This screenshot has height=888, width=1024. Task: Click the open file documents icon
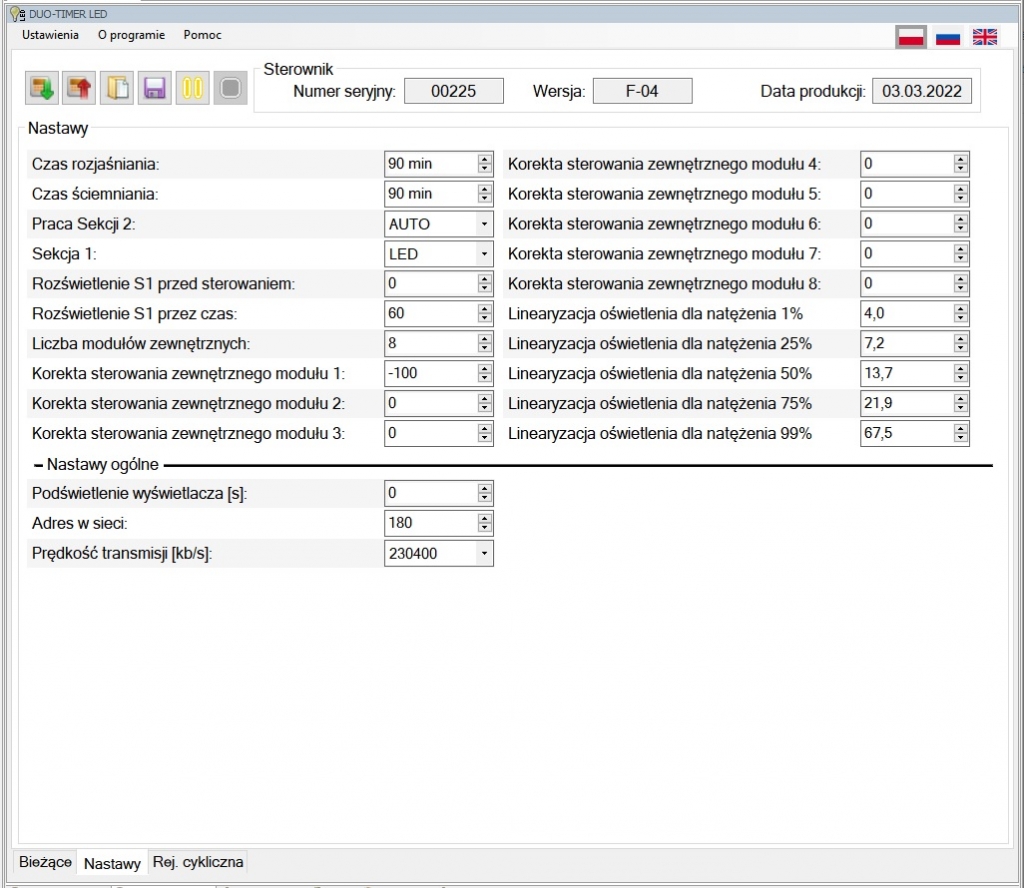pos(117,88)
